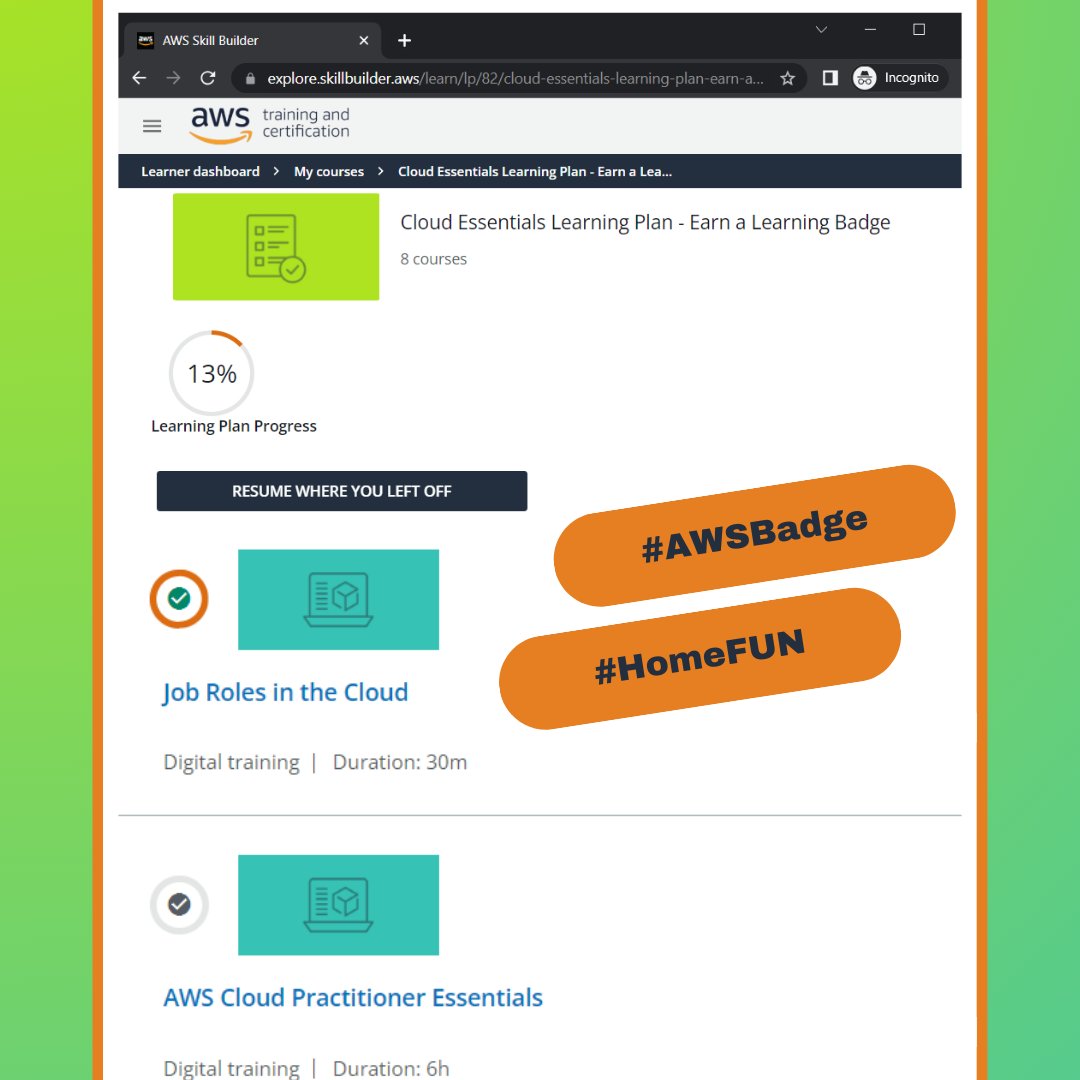The width and height of the screenshot is (1080, 1080).
Task: Open the tab search chevron dropdown
Action: click(x=821, y=30)
